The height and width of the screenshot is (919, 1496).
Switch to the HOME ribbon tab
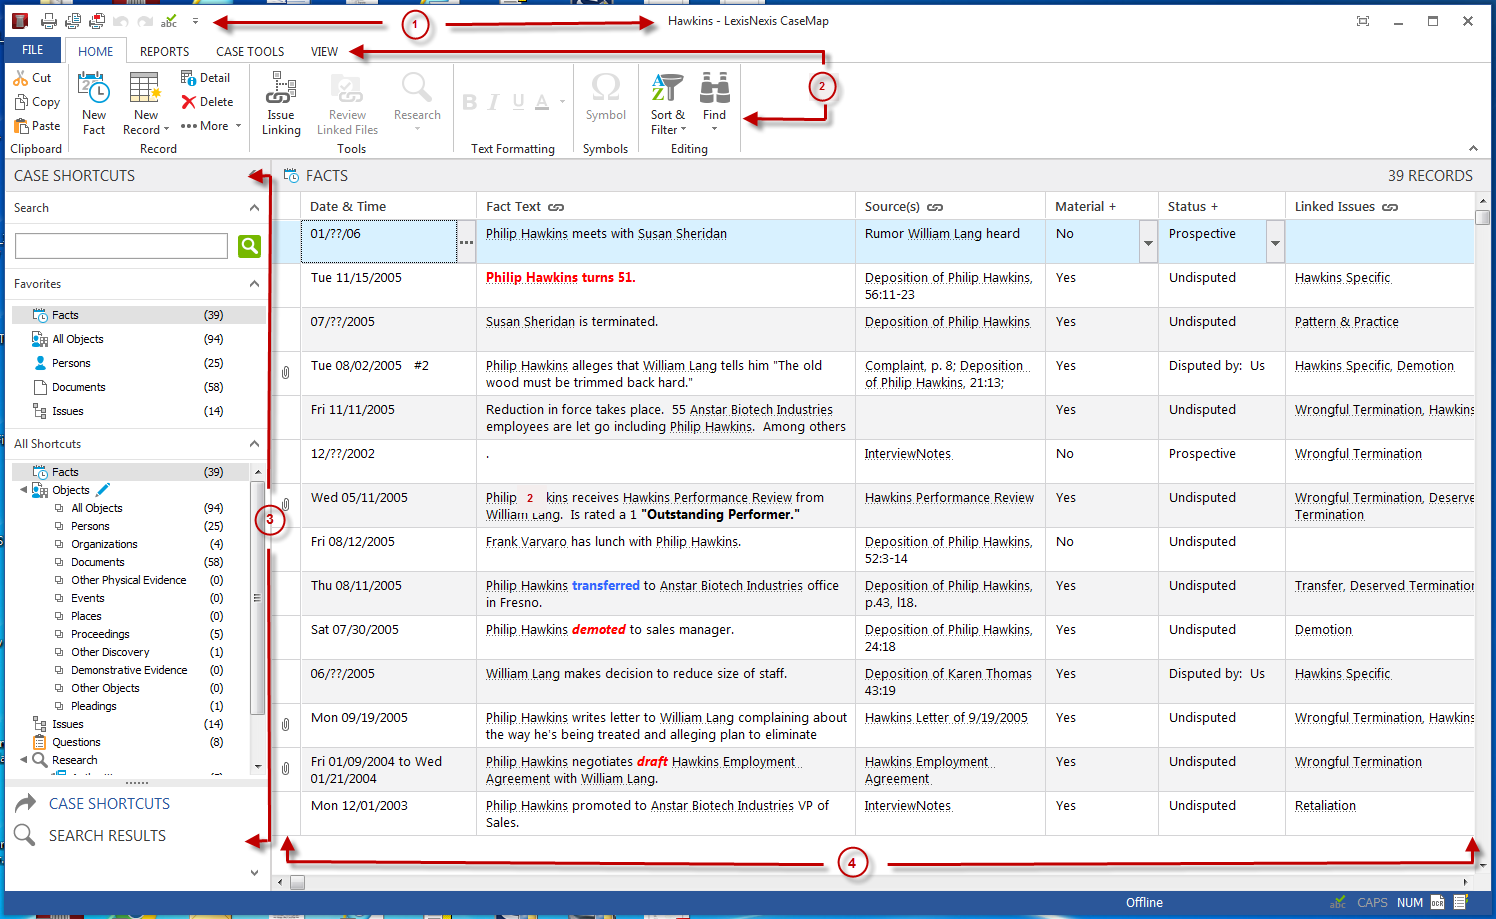pyautogui.click(x=96, y=51)
